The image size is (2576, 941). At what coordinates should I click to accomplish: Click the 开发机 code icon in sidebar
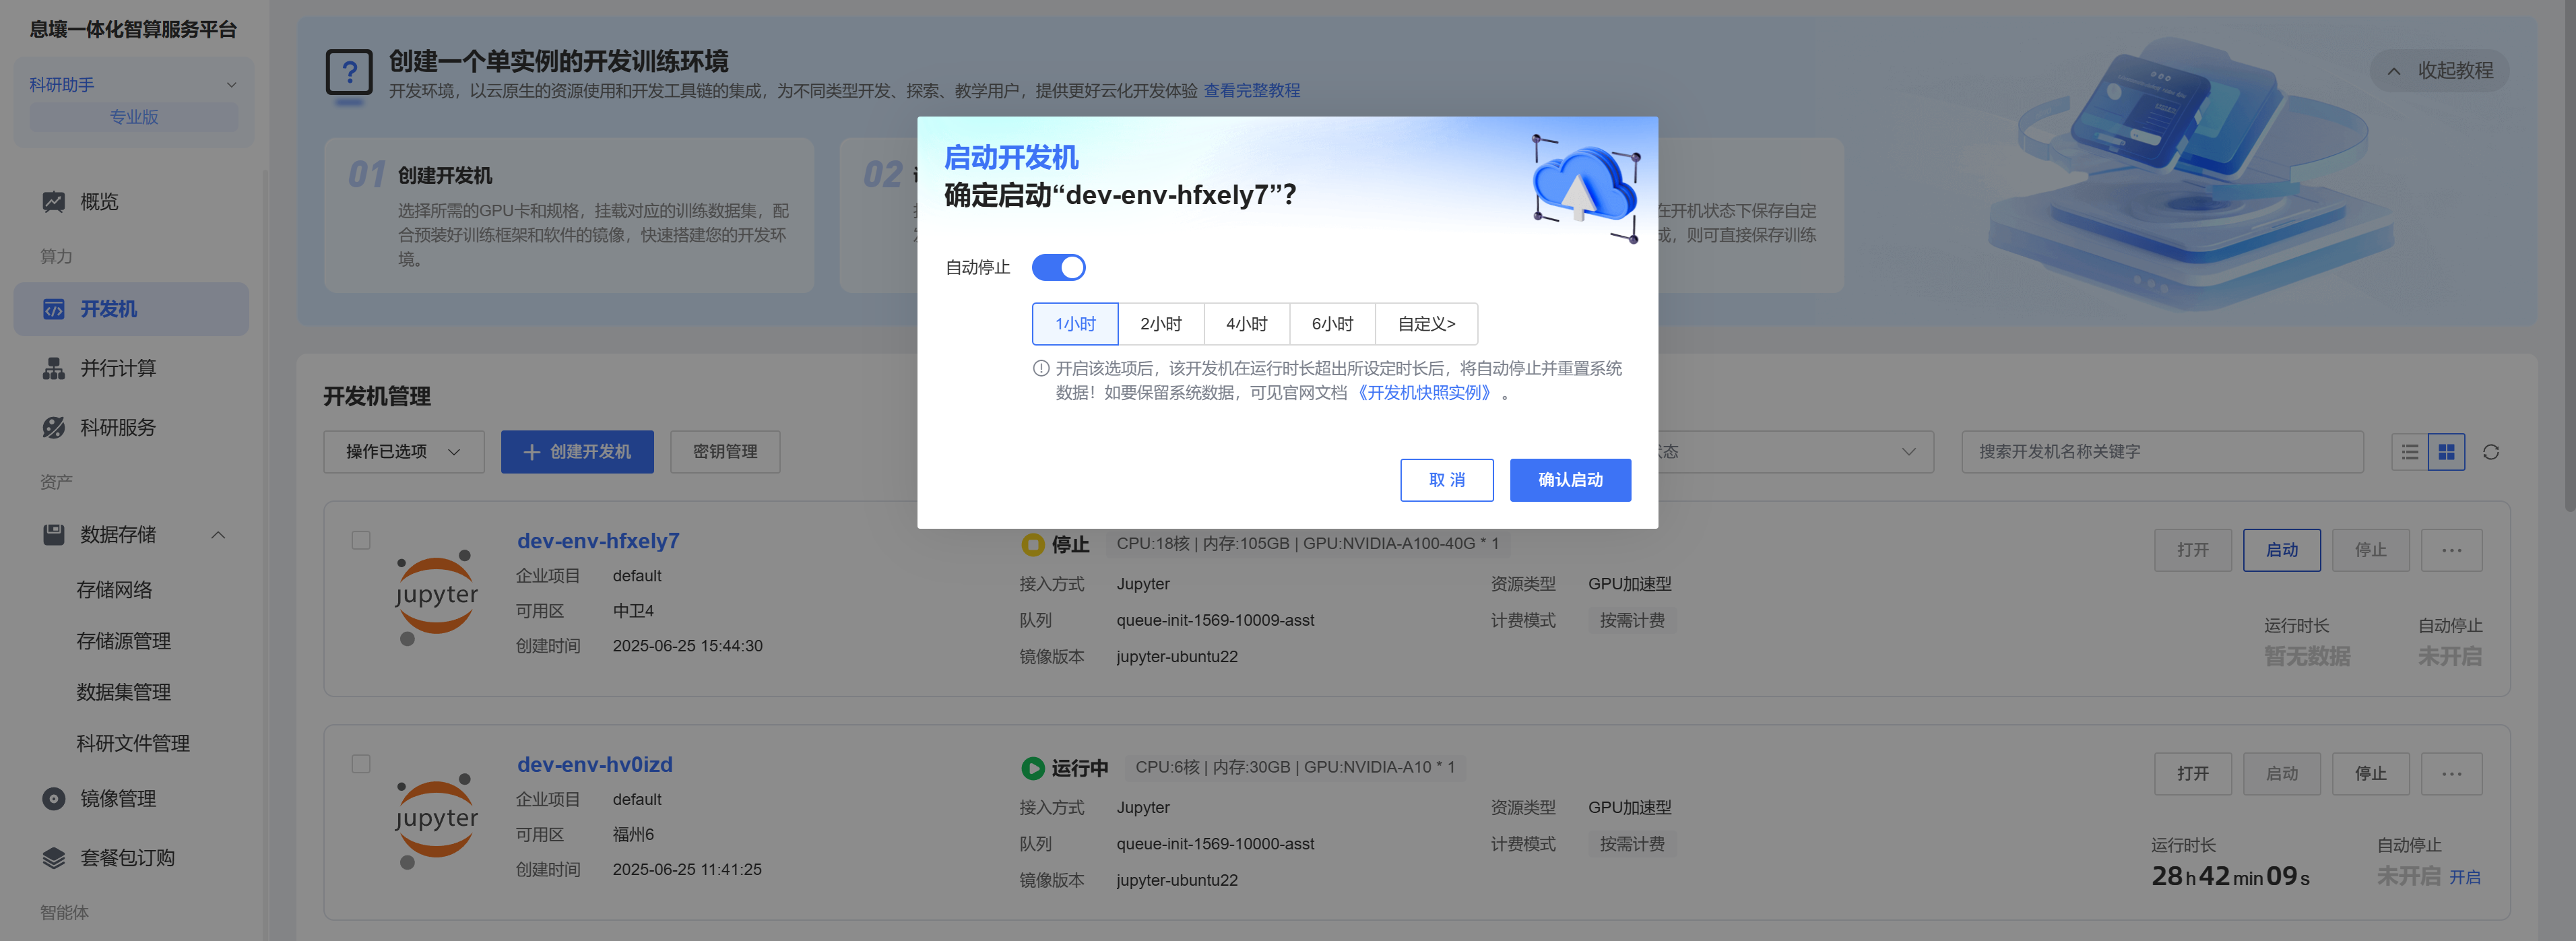point(54,310)
